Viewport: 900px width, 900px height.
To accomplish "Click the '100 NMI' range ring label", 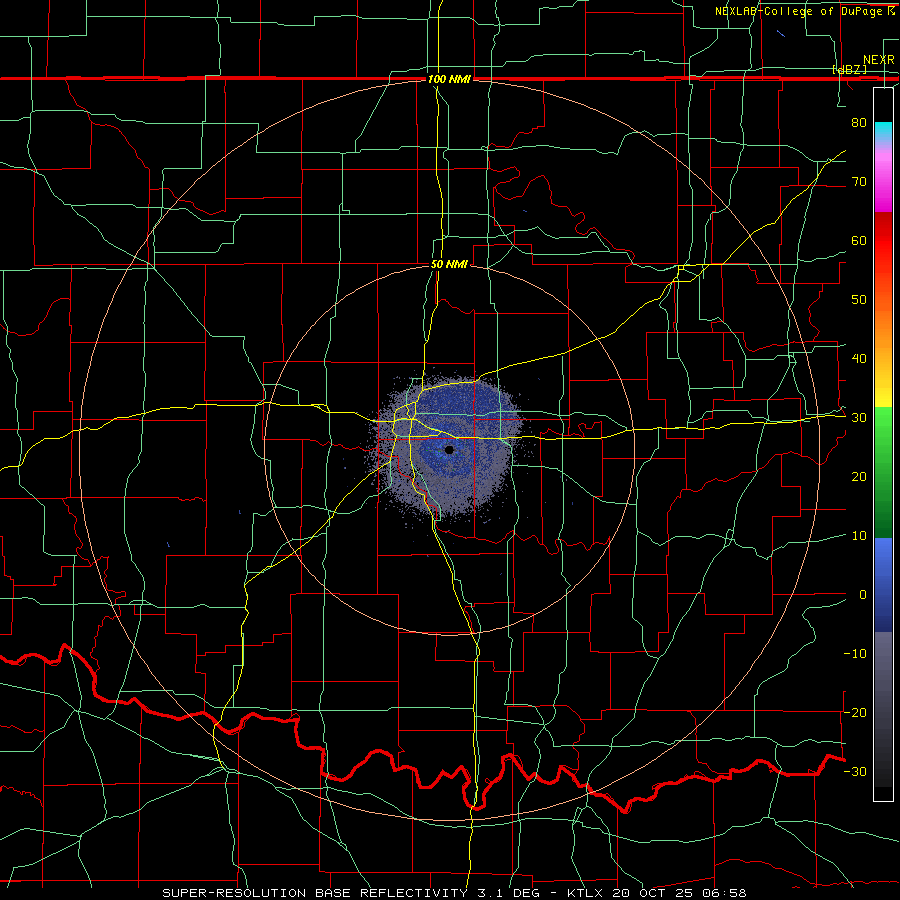I will coord(449,79).
